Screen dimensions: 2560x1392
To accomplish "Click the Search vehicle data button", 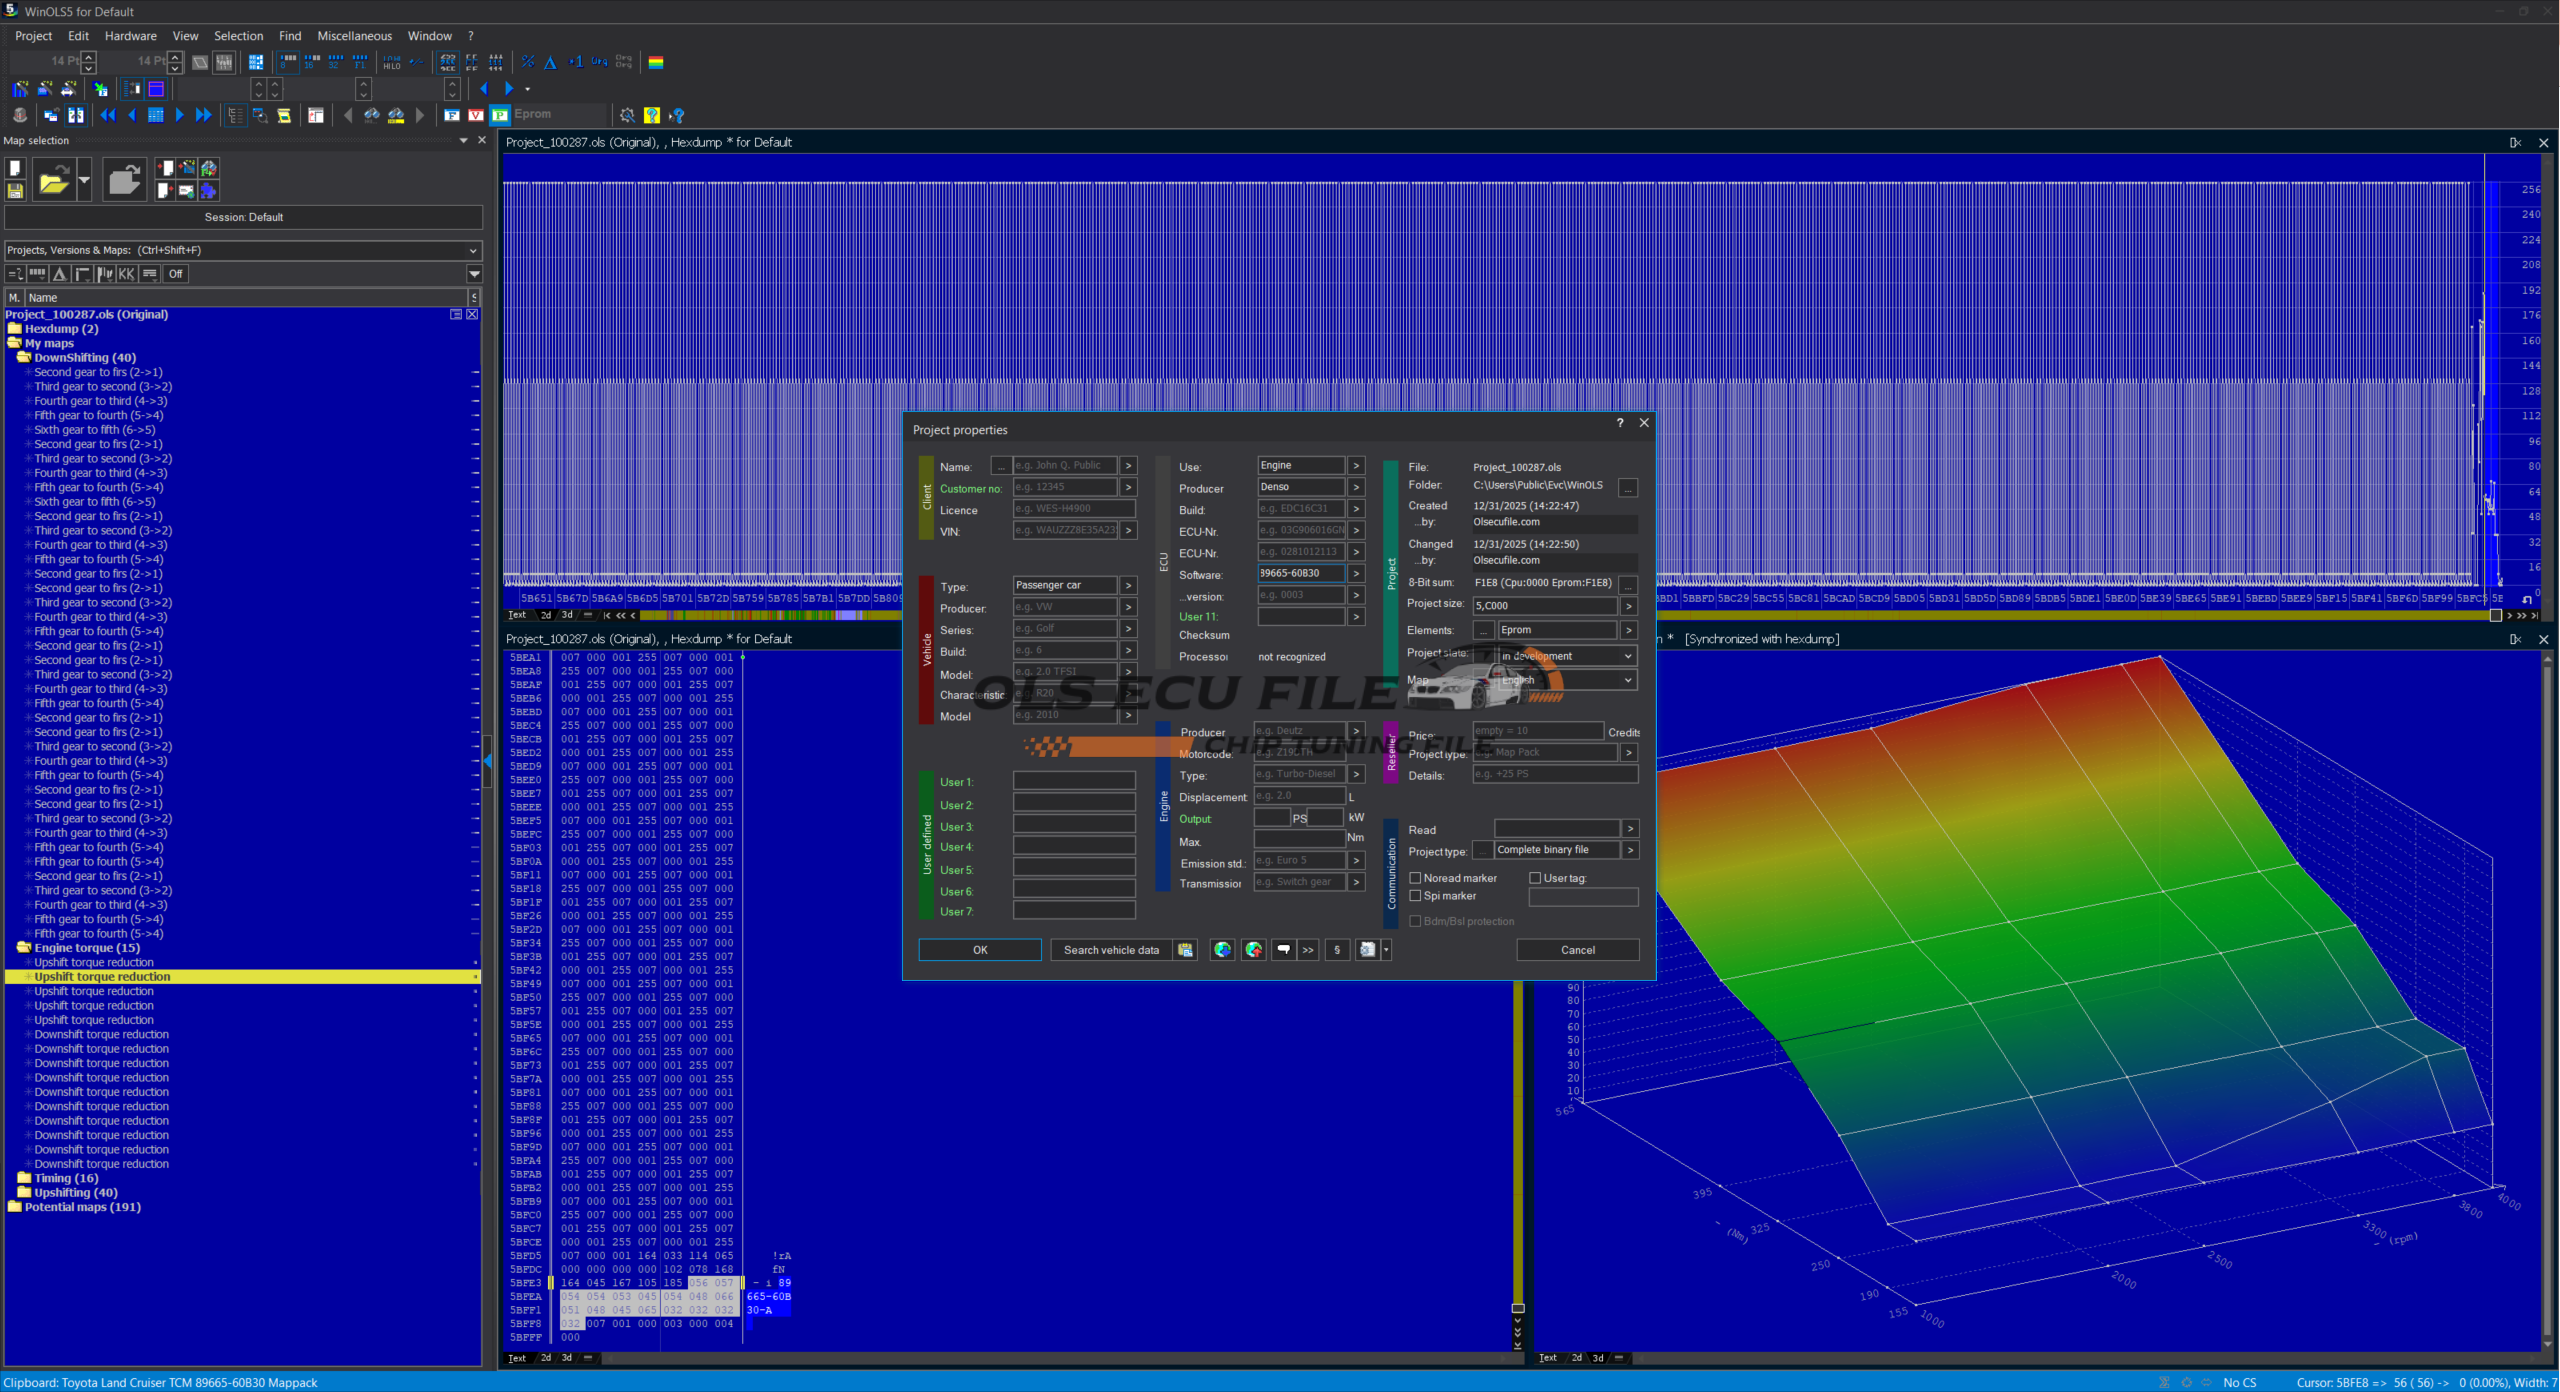I will [x=1111, y=950].
